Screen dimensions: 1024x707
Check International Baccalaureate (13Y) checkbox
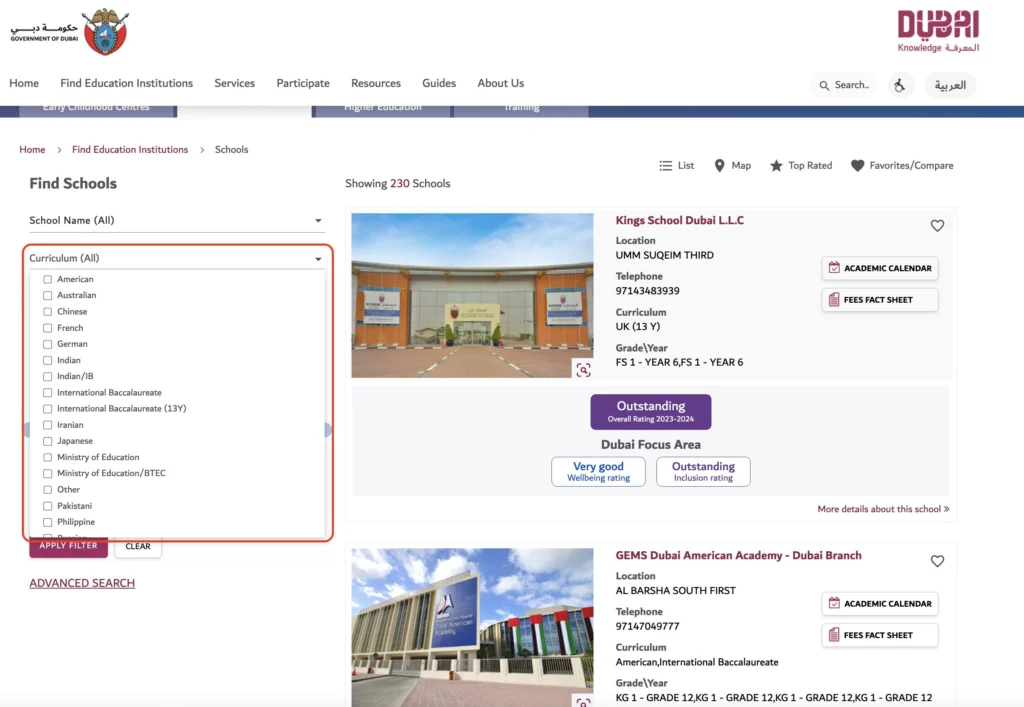[48, 409]
